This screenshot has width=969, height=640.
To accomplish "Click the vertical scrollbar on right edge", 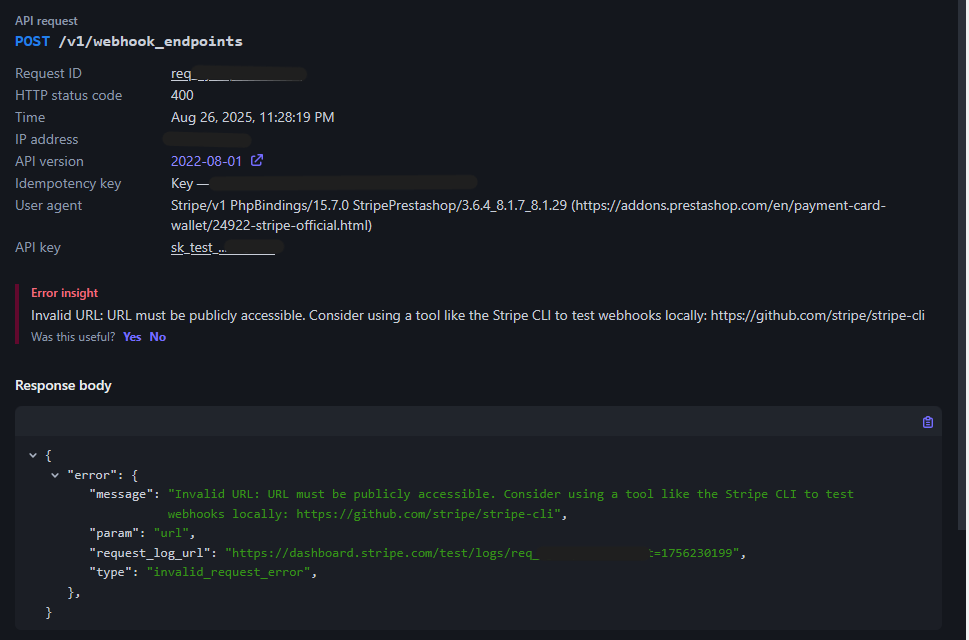I will 962,264.
